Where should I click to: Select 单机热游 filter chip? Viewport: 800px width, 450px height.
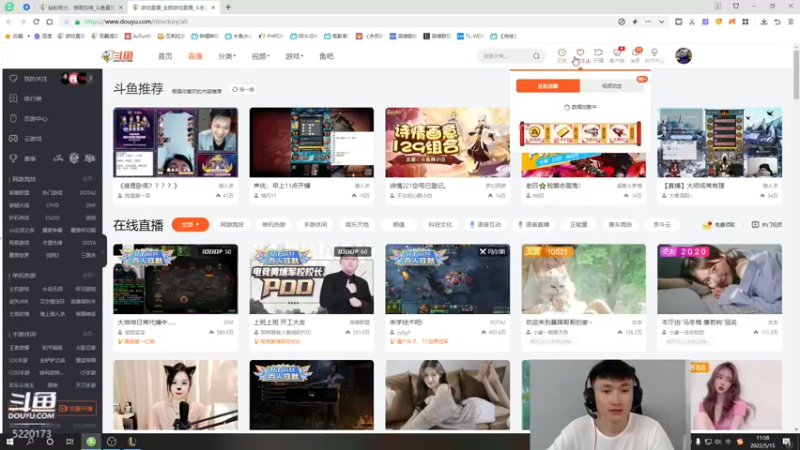click(x=273, y=224)
